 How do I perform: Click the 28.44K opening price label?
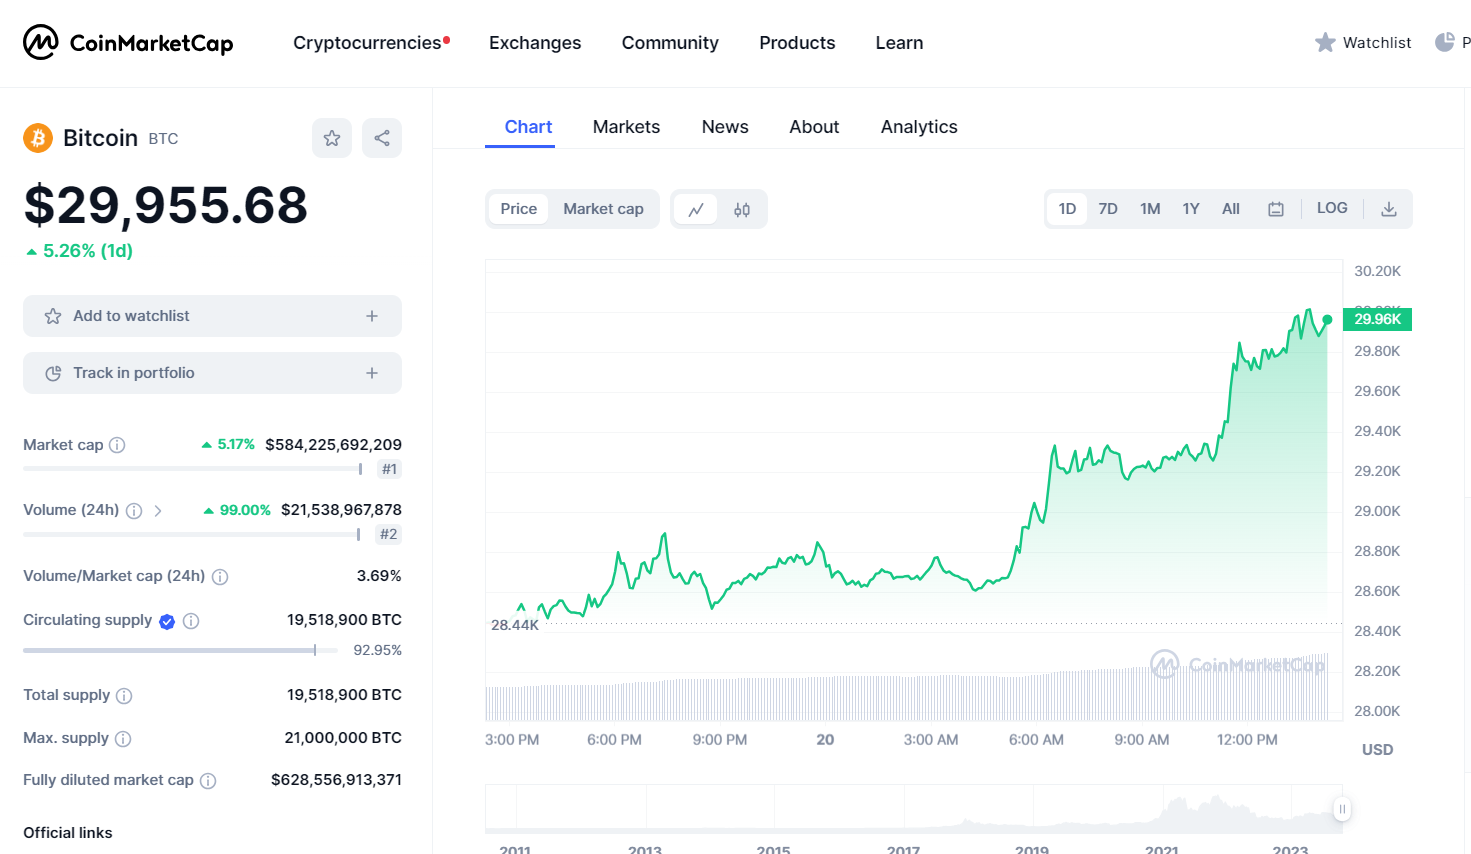[514, 625]
